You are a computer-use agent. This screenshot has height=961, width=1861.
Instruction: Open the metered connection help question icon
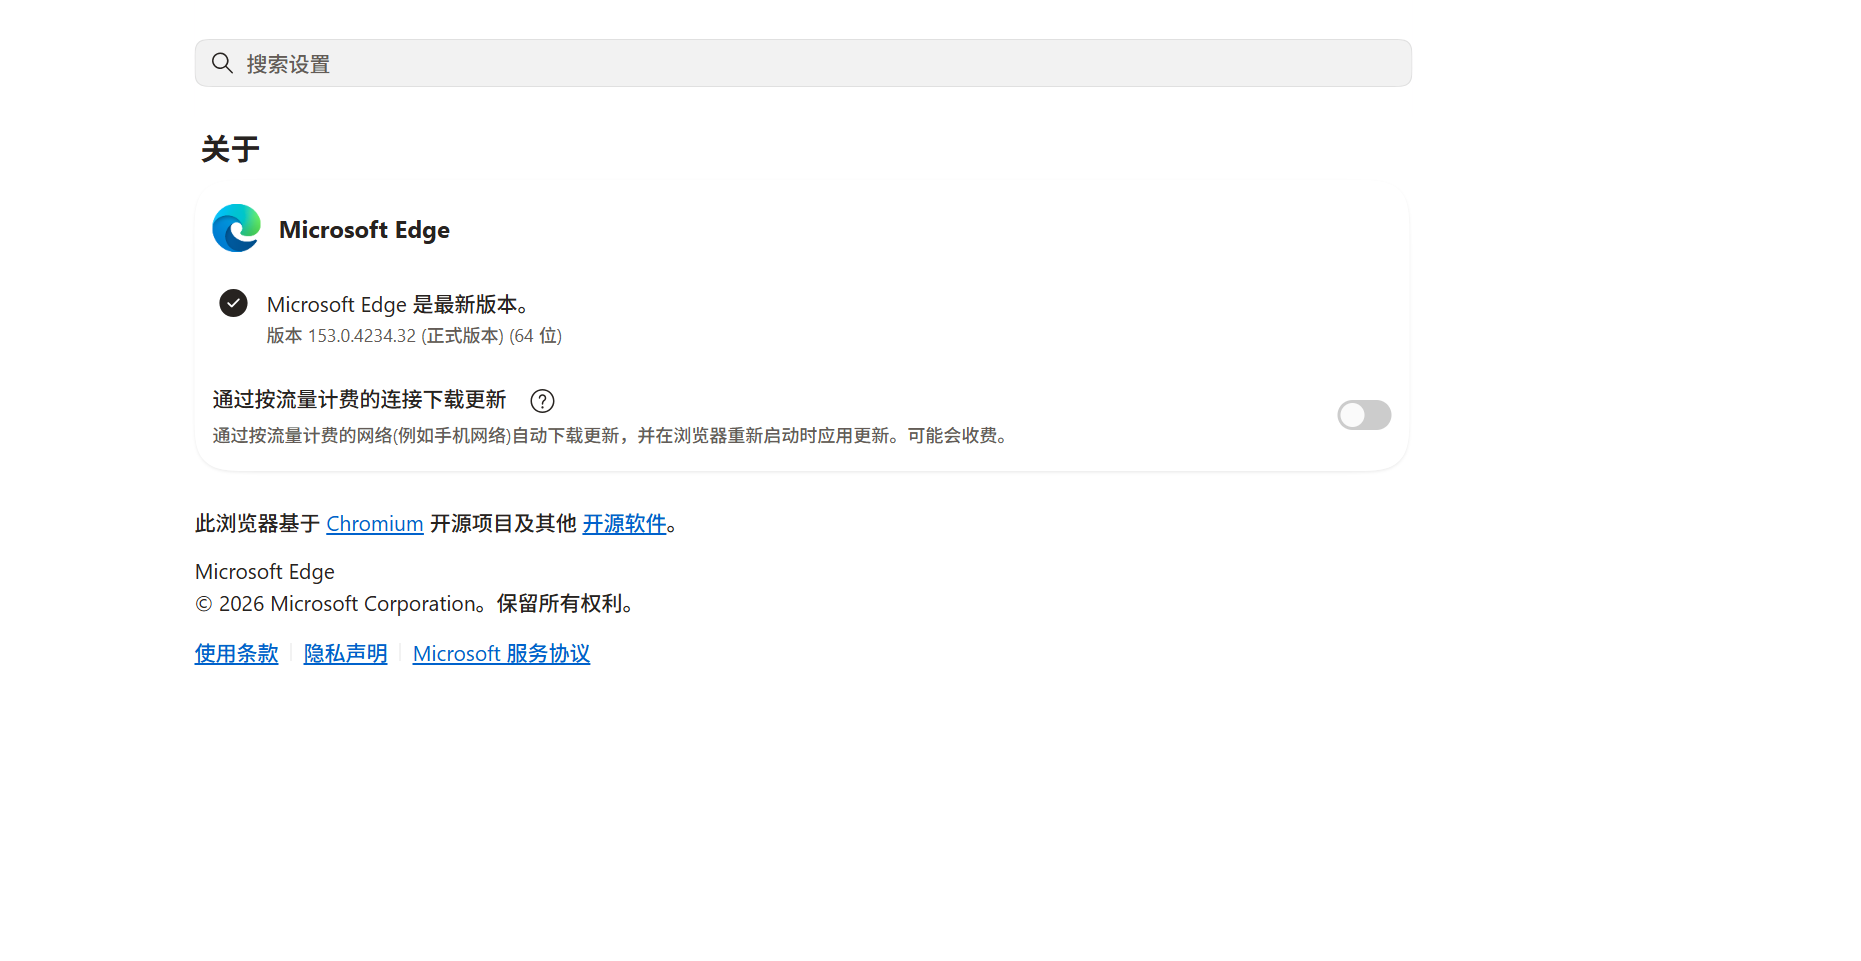[542, 401]
